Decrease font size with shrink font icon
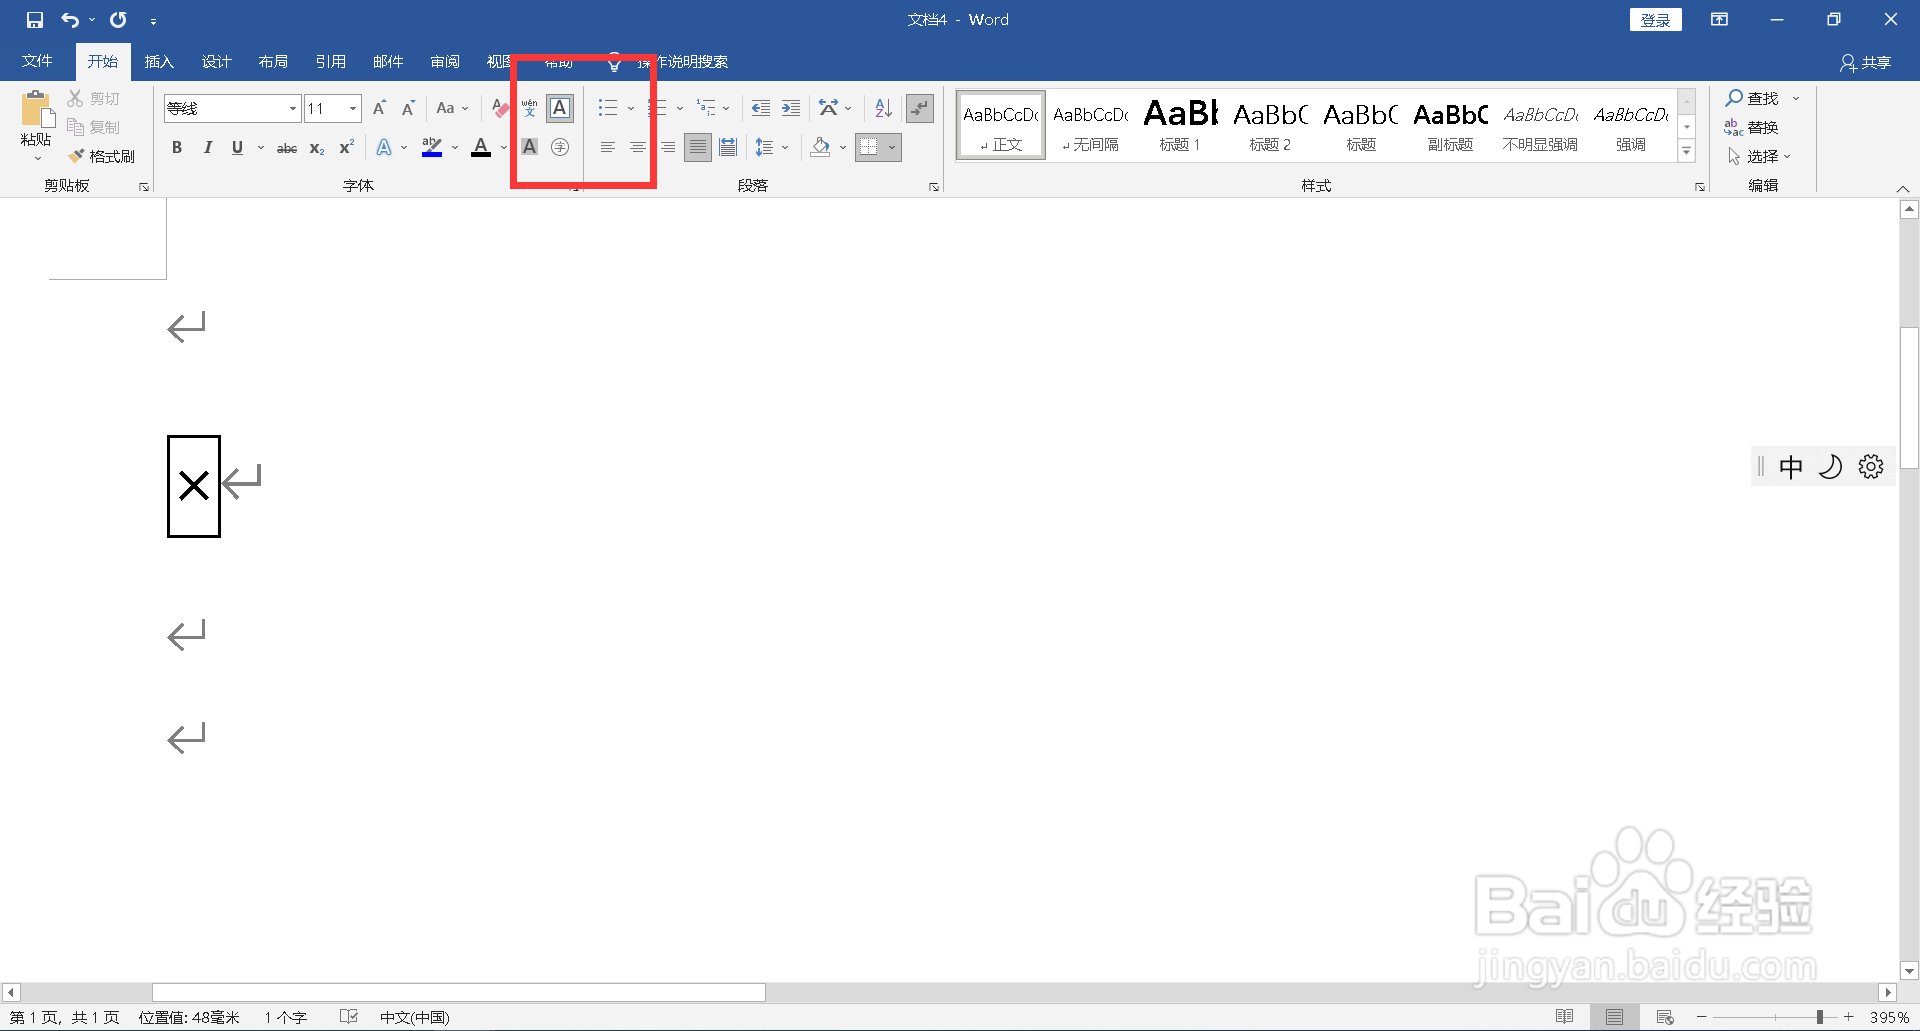Viewport: 1920px width, 1031px height. [x=408, y=108]
